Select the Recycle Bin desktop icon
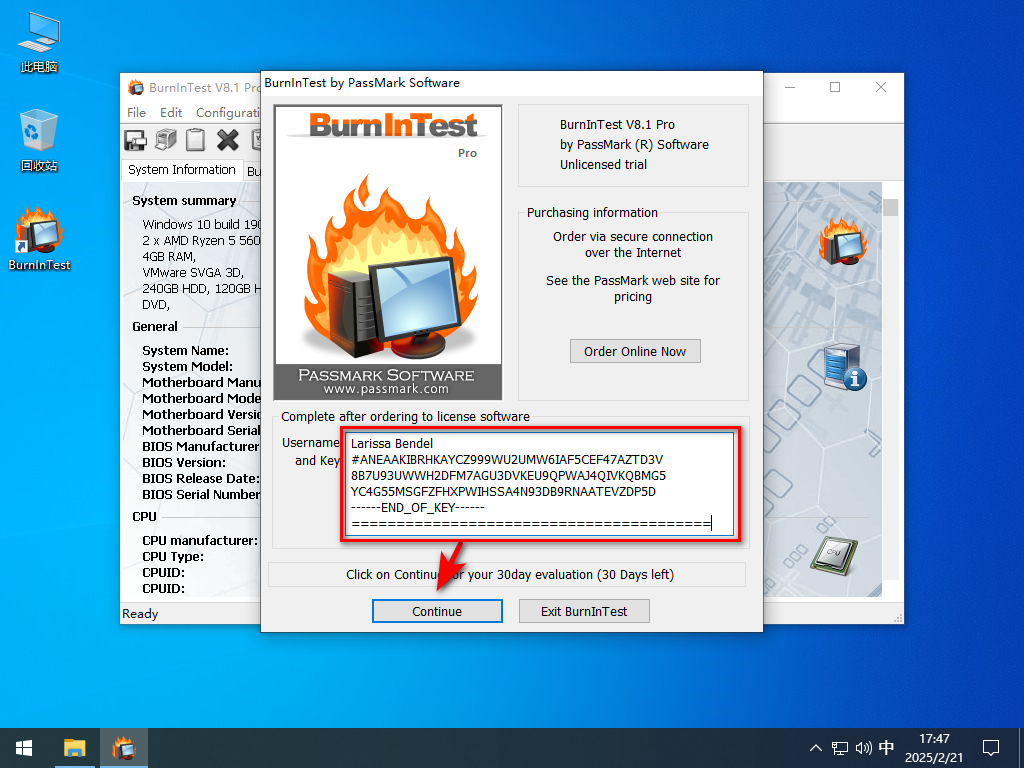Viewport: 1024px width, 768px height. point(39,140)
